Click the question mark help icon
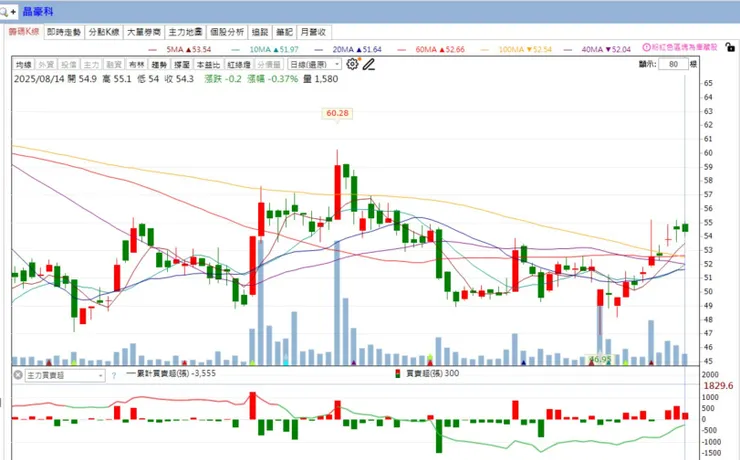Image resolution: width=740 pixels, height=460 pixels. (114, 376)
